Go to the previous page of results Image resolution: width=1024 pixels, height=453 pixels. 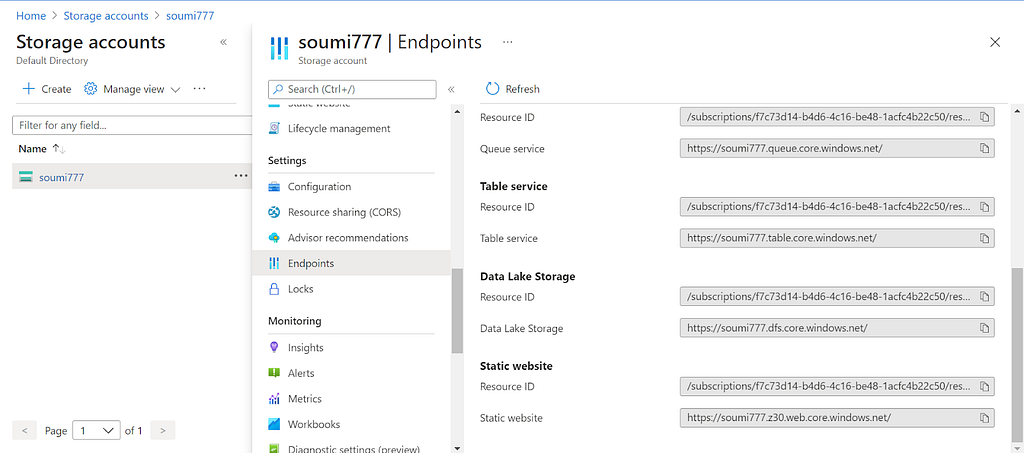tap(24, 430)
